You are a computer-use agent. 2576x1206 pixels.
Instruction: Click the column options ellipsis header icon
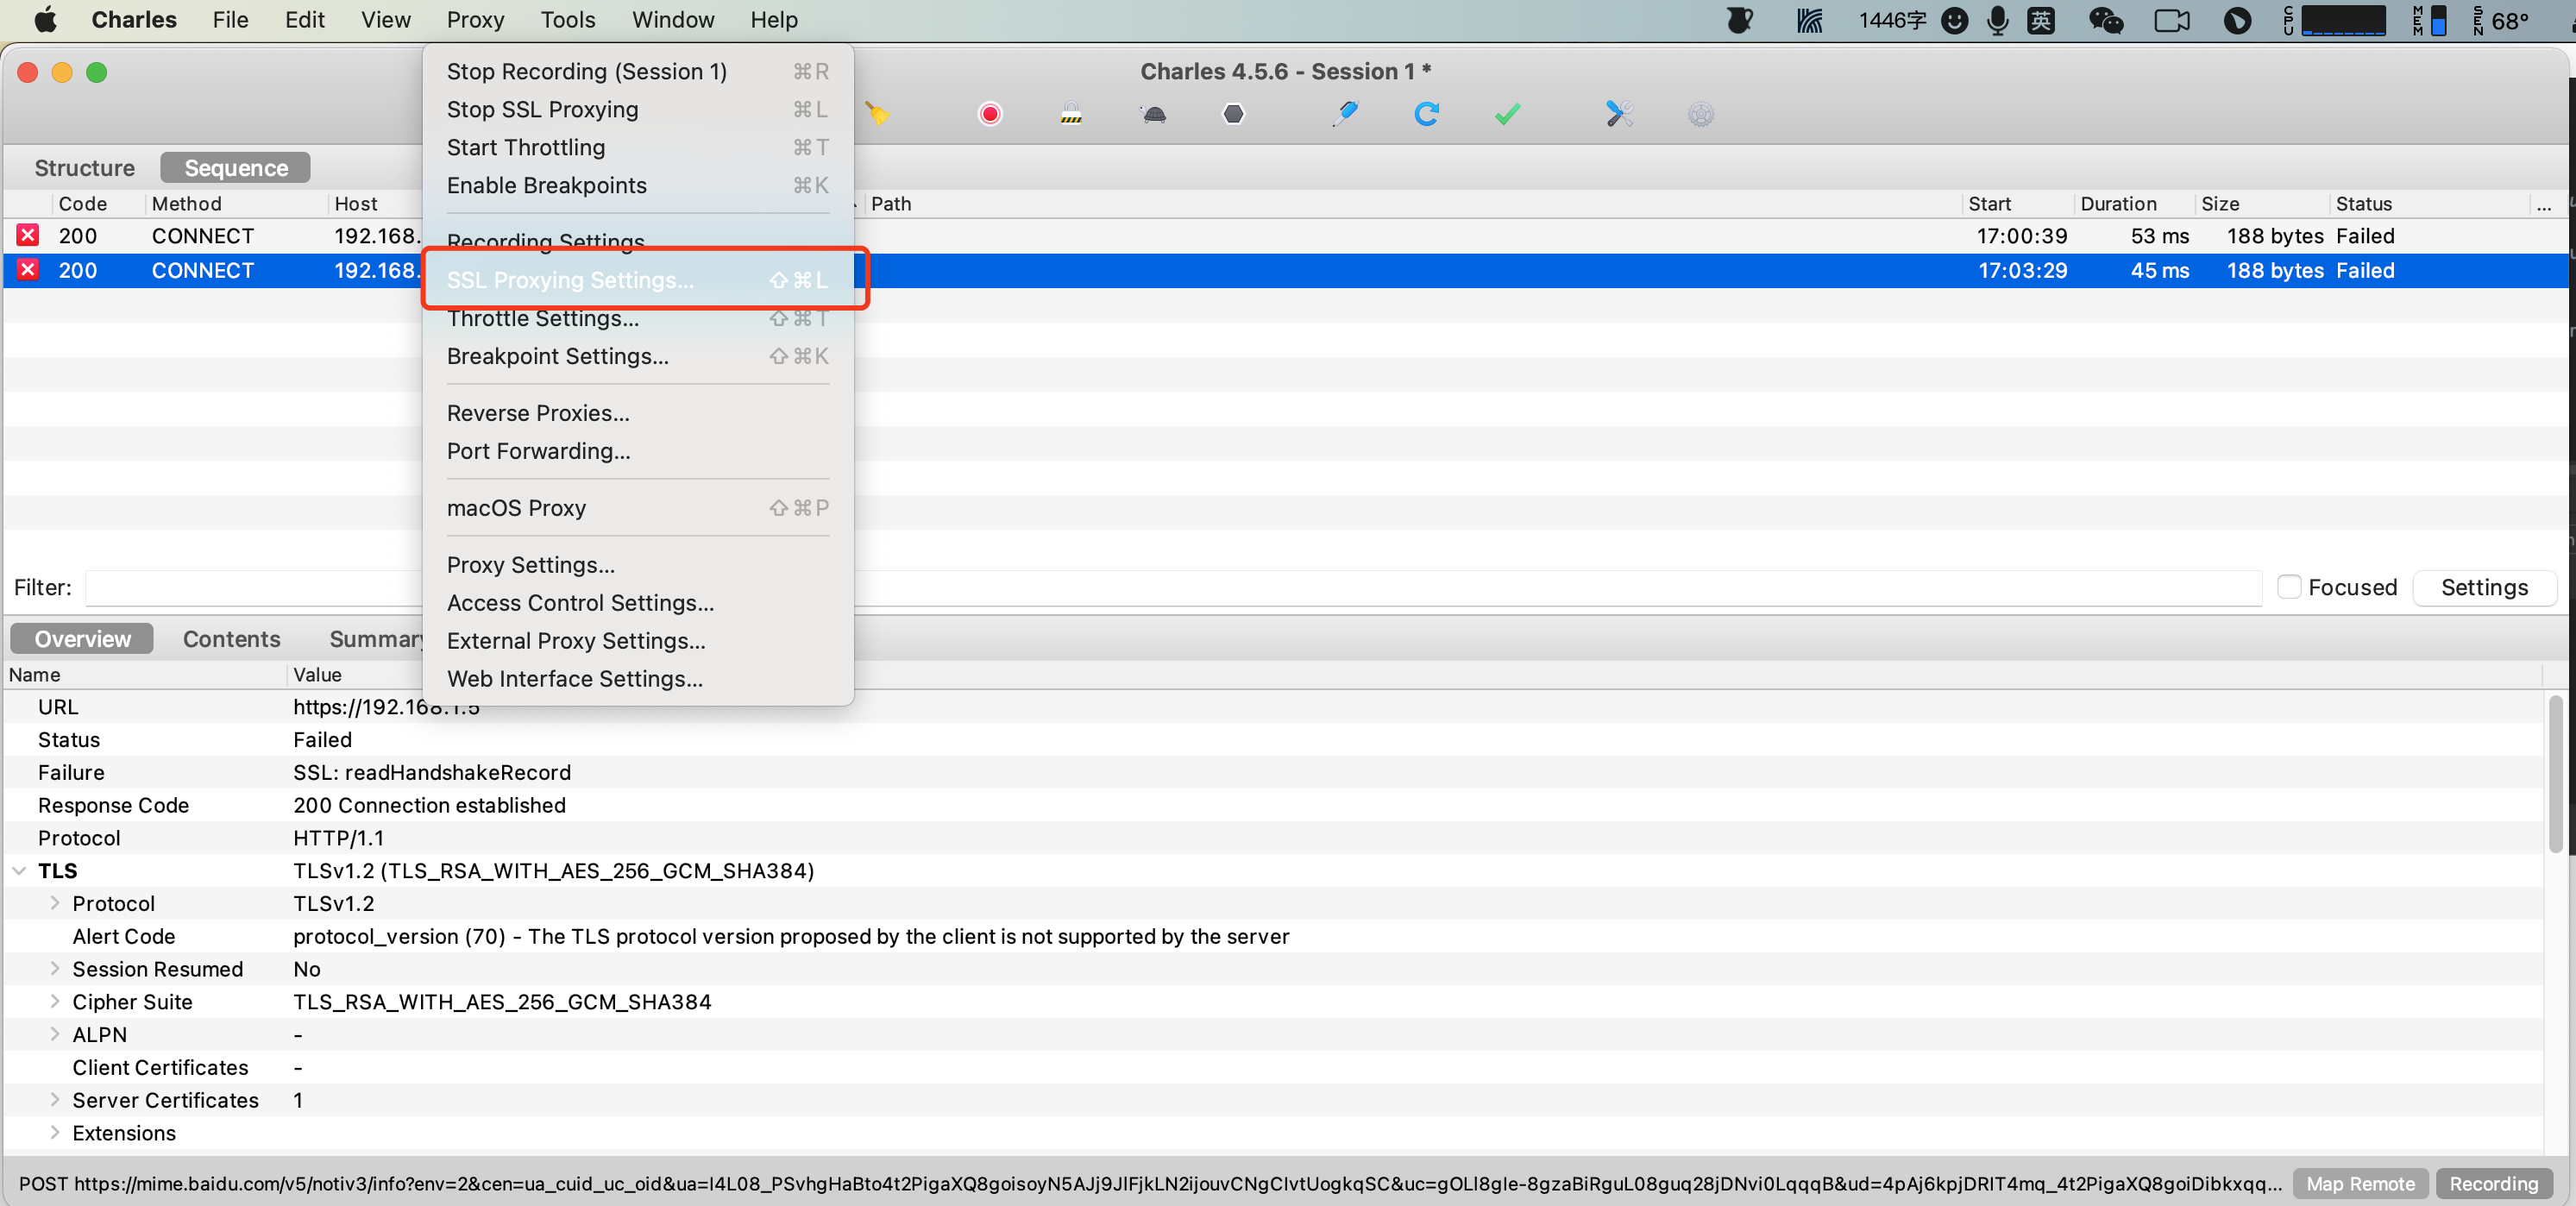pyautogui.click(x=2544, y=204)
